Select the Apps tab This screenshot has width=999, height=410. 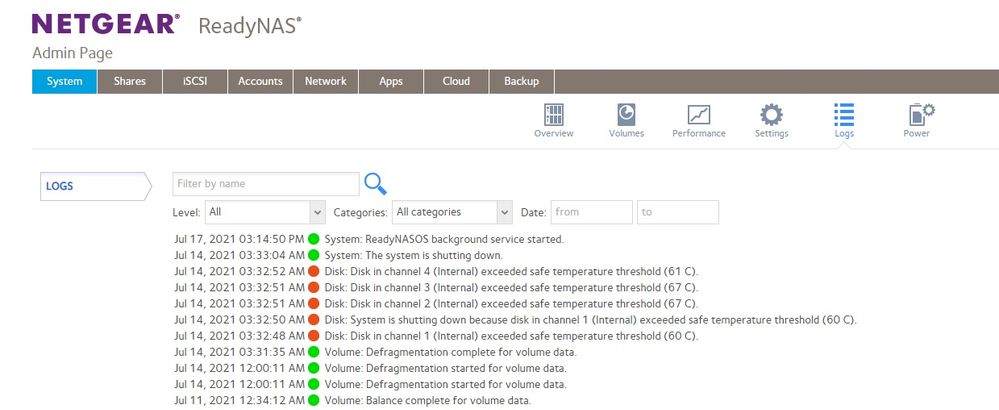(x=391, y=81)
